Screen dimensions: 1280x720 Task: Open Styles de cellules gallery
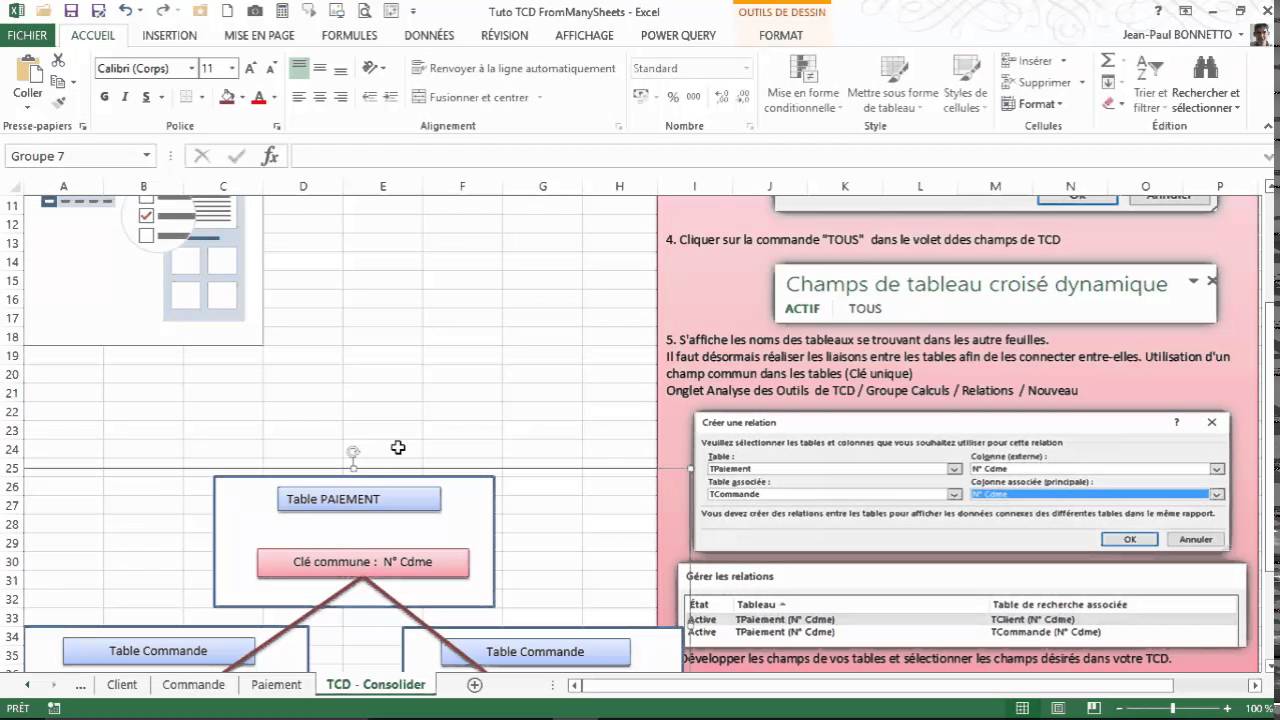[x=965, y=84]
